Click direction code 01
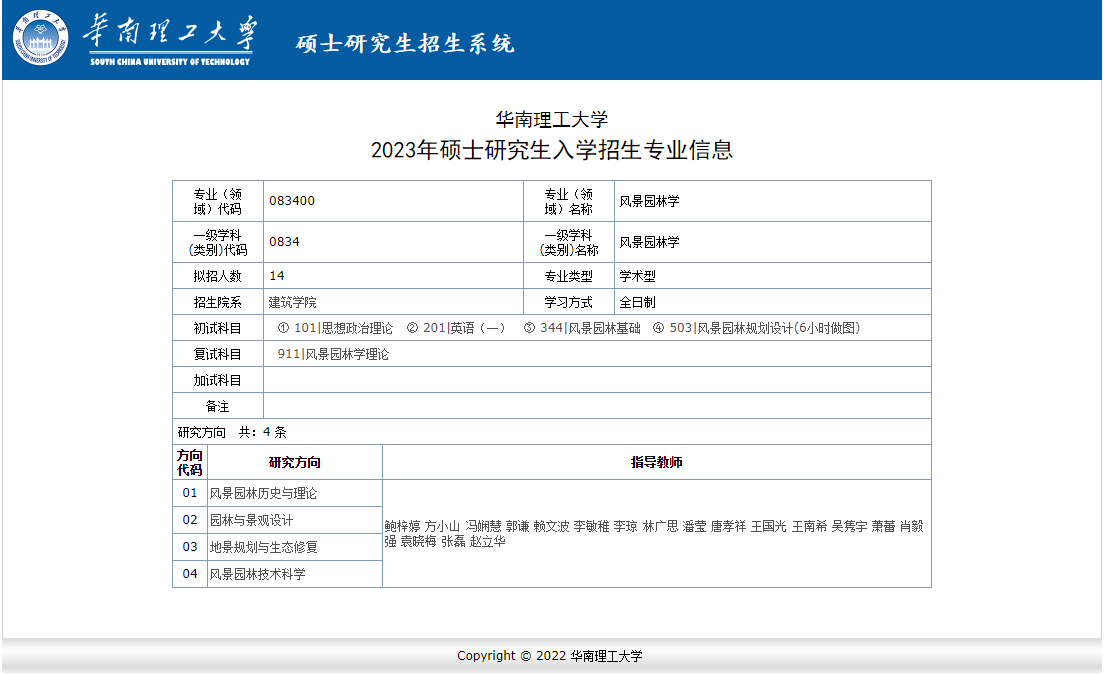Viewport: 1104px width, 675px height. point(189,493)
